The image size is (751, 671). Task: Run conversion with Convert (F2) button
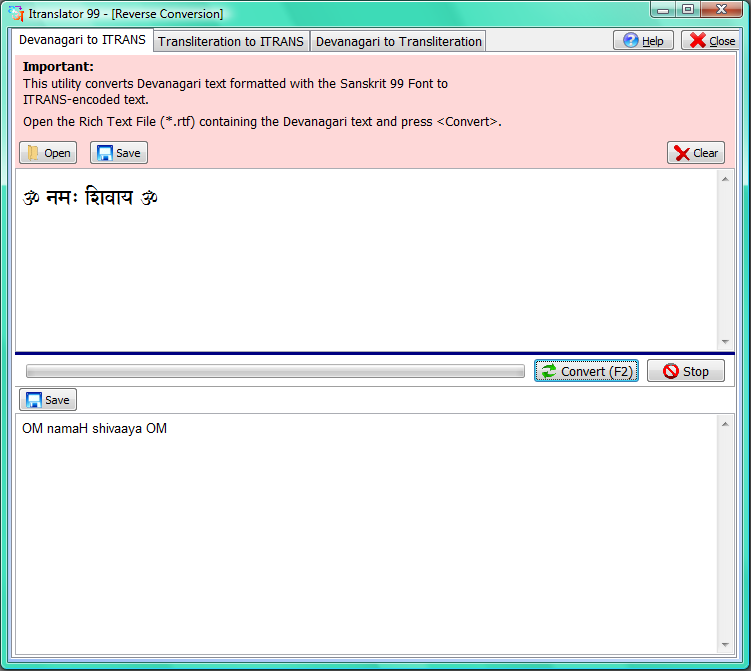(586, 371)
